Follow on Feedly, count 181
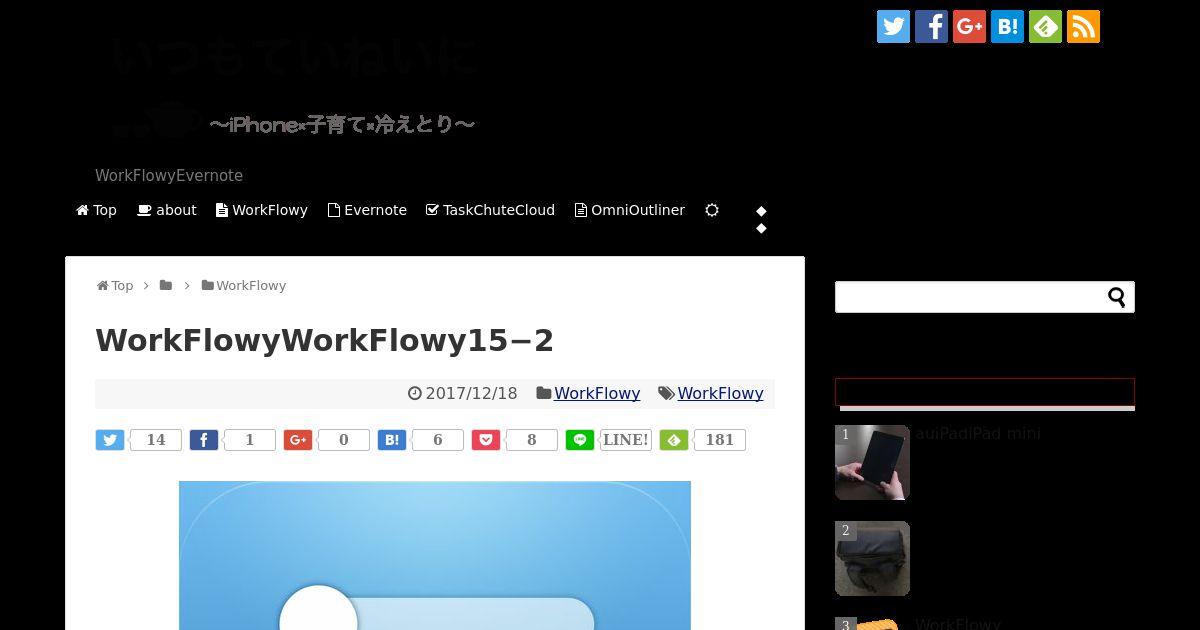The image size is (1200, 630). click(x=674, y=440)
